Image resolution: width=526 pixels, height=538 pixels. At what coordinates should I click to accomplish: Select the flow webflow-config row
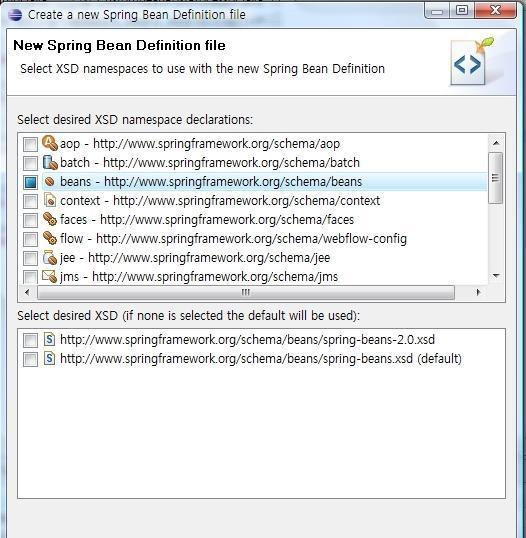click(x=233, y=238)
